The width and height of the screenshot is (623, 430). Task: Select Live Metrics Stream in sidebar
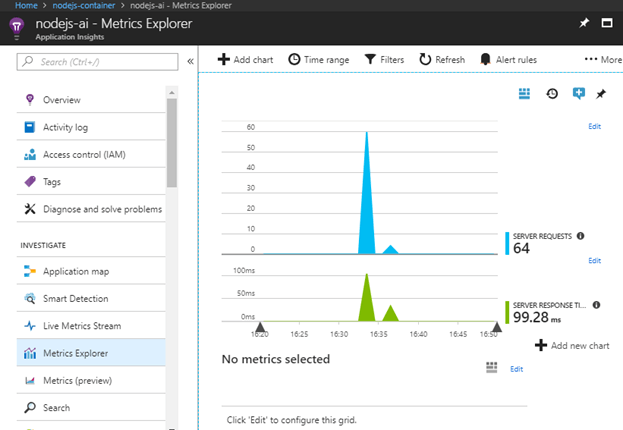tap(81, 326)
